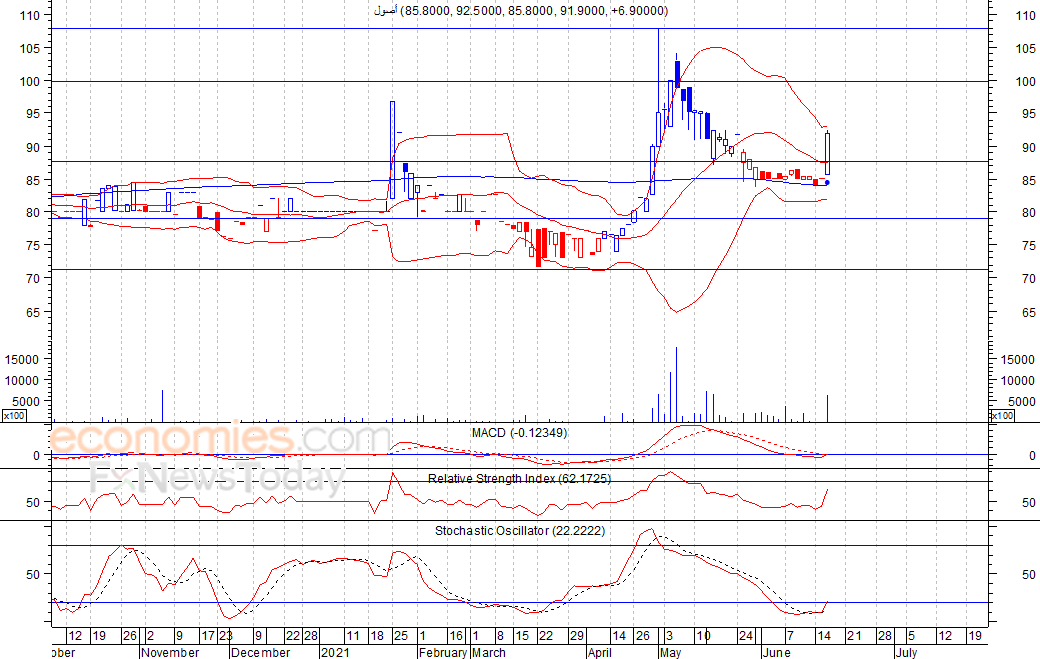Click the date label 5 in July
The image size is (1040, 659).
[911, 636]
